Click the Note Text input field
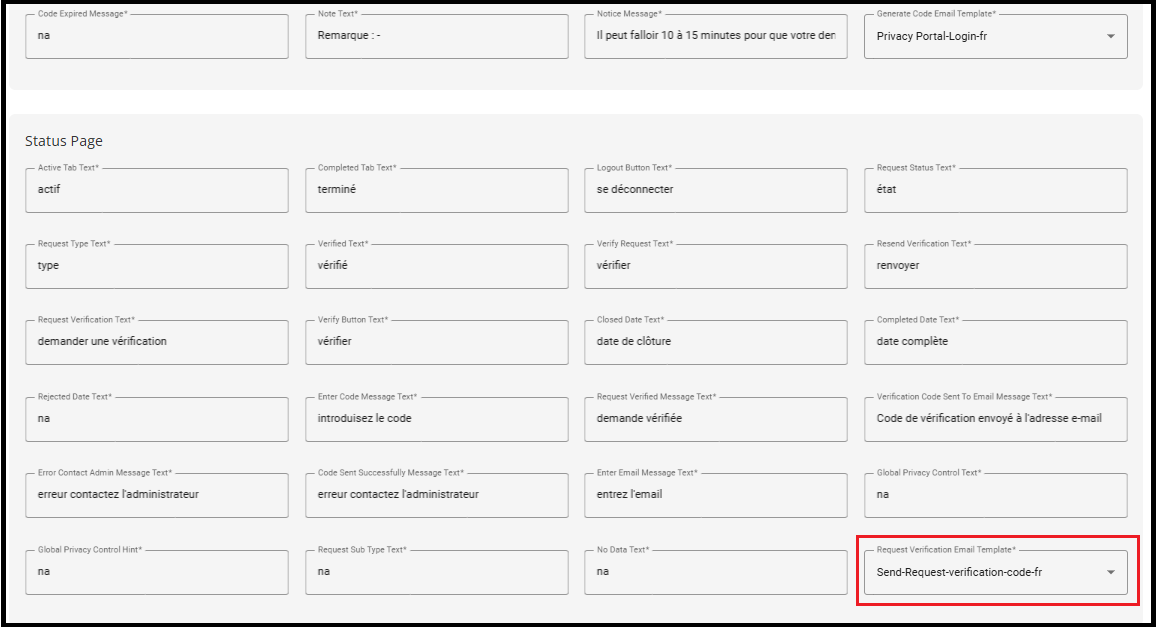The image size is (1156, 627). [436, 36]
